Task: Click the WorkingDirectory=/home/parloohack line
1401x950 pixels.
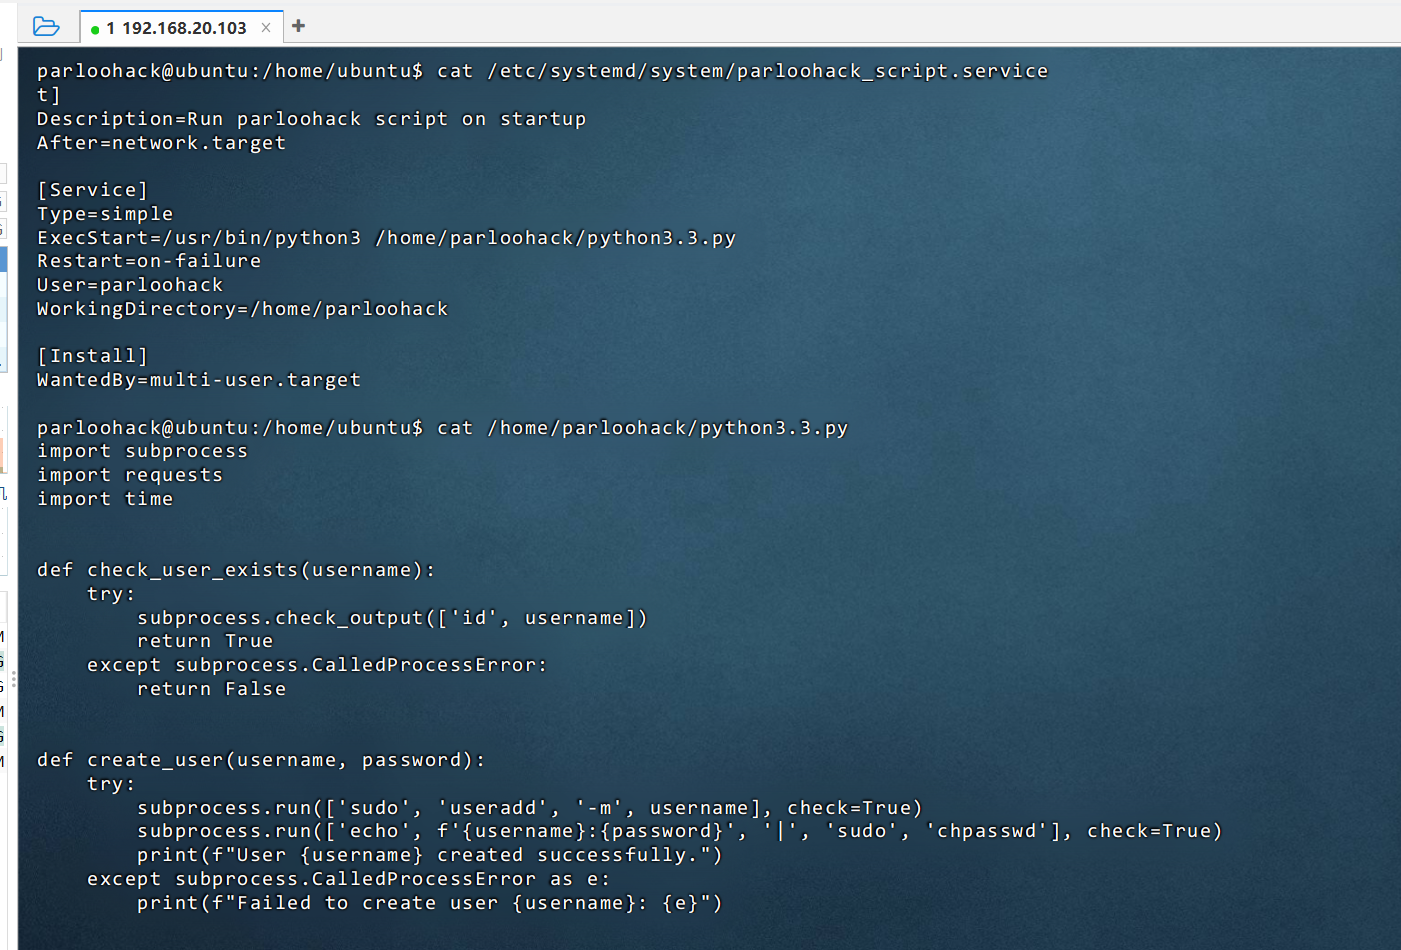Action: (242, 309)
